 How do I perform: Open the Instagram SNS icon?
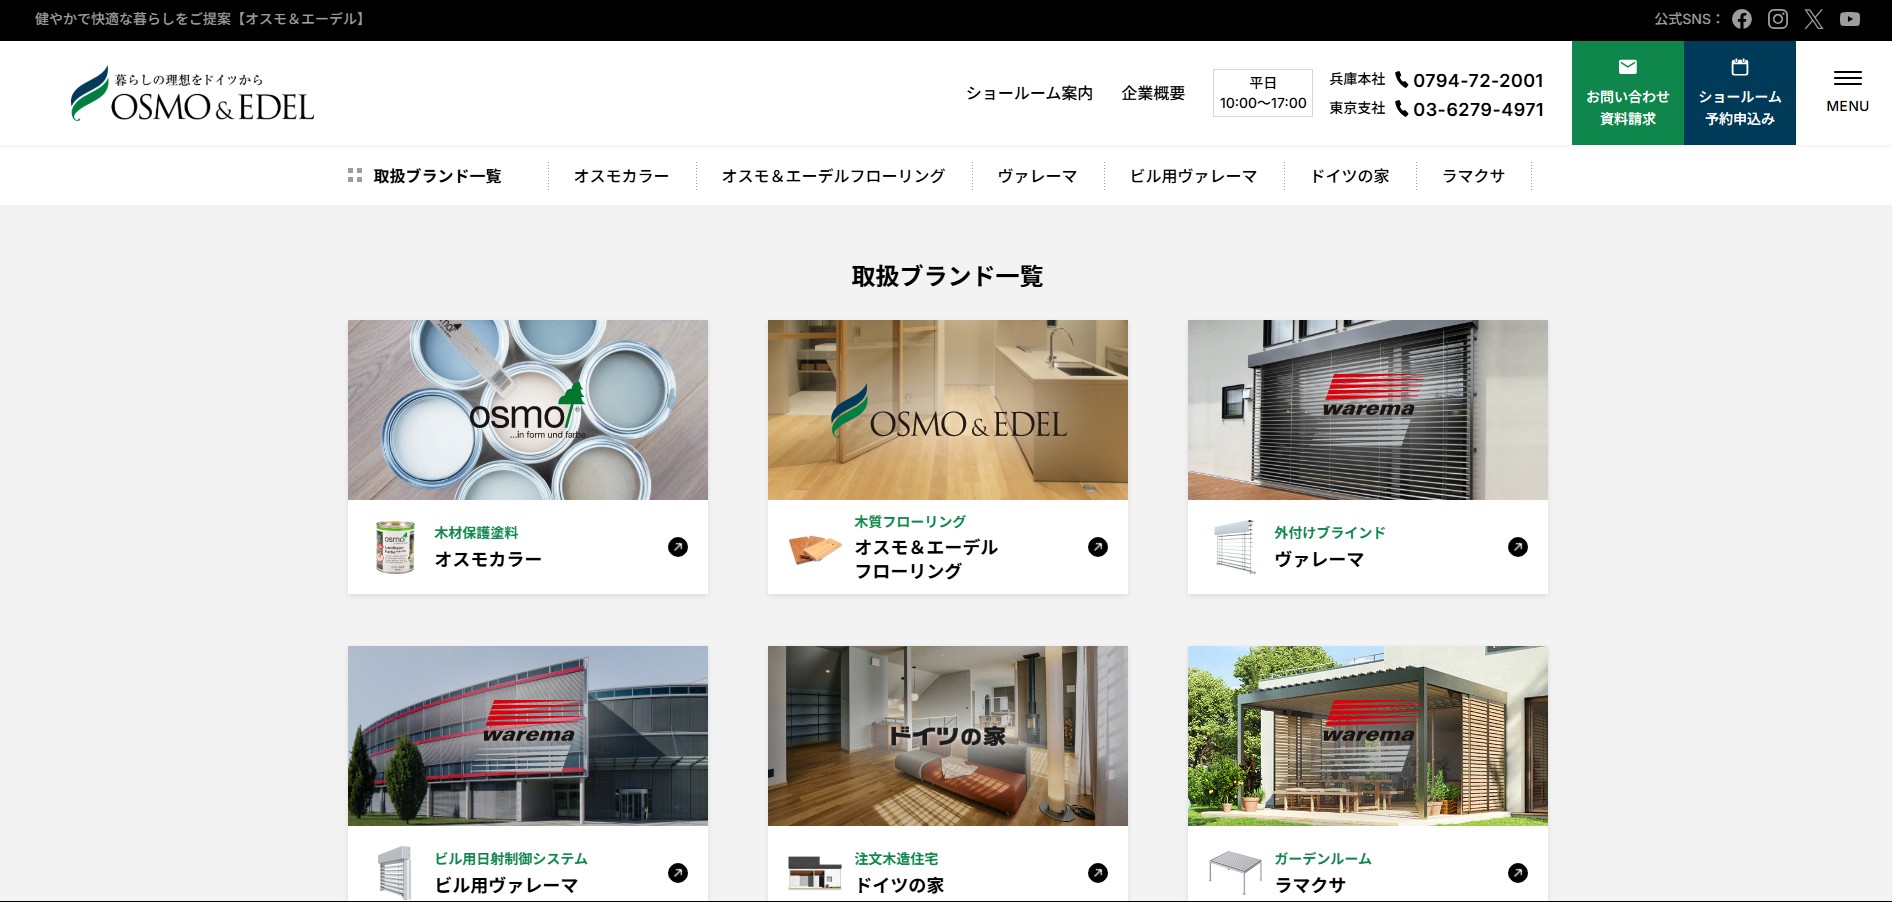[x=1778, y=19]
